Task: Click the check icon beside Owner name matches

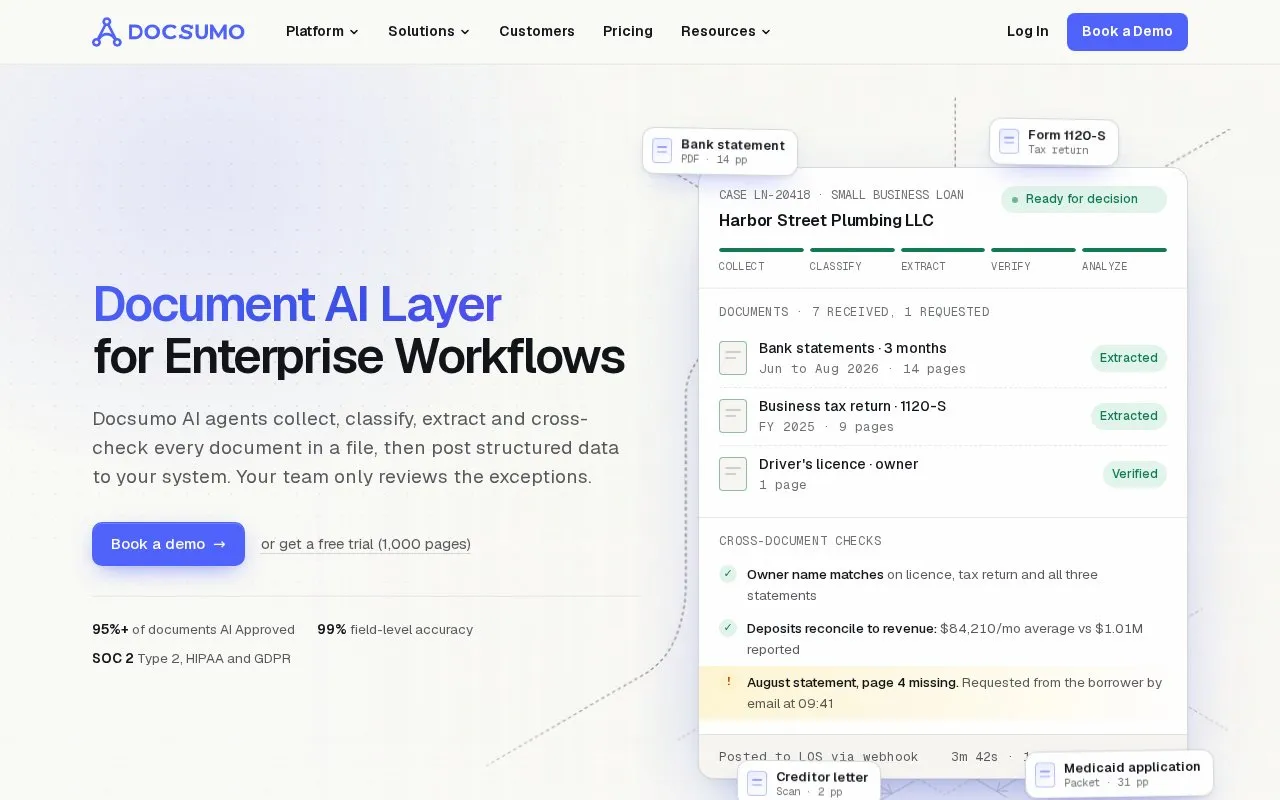Action: click(x=728, y=574)
